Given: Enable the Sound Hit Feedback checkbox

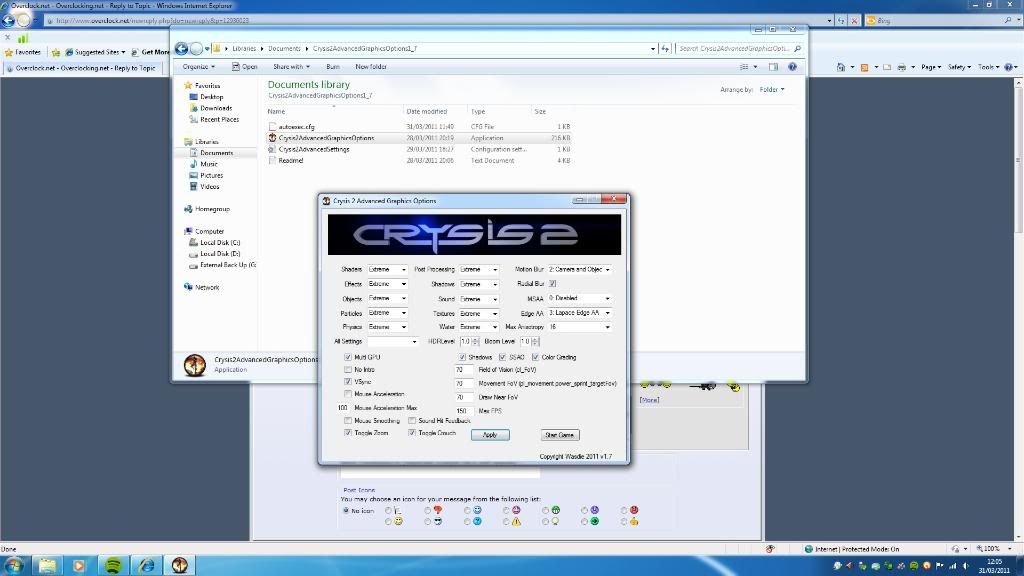Looking at the screenshot, I should point(411,421).
